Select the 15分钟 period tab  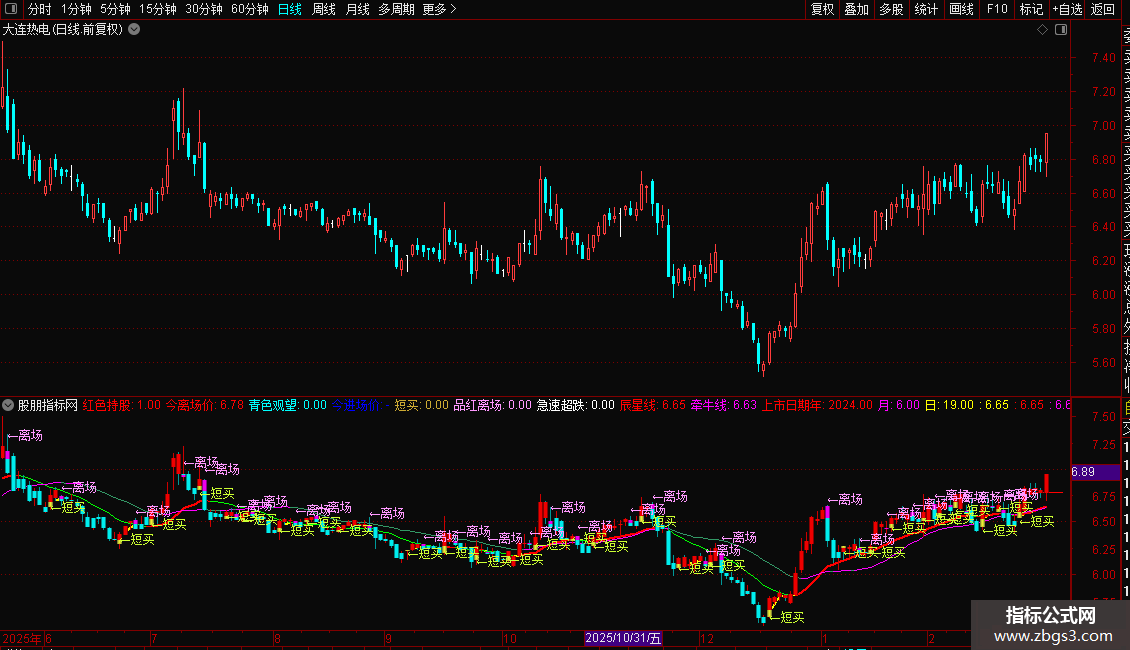157,9
